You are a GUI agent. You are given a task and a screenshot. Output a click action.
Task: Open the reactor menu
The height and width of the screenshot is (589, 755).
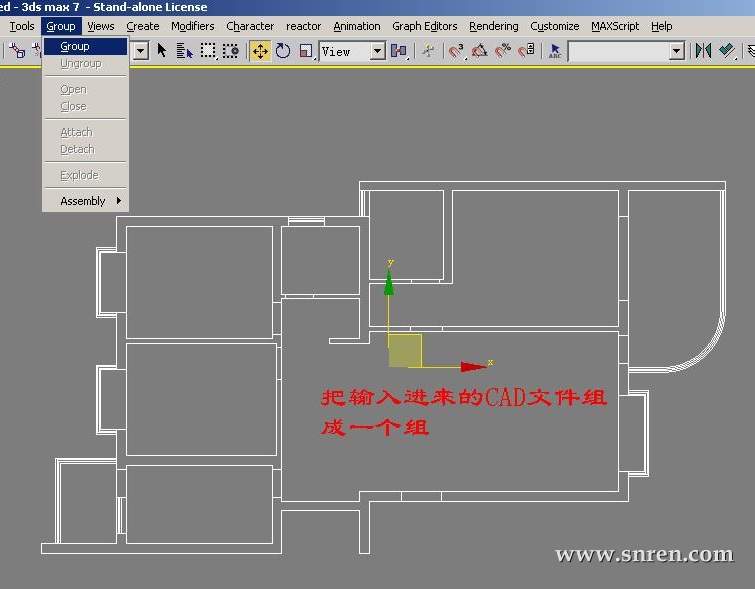[x=303, y=26]
